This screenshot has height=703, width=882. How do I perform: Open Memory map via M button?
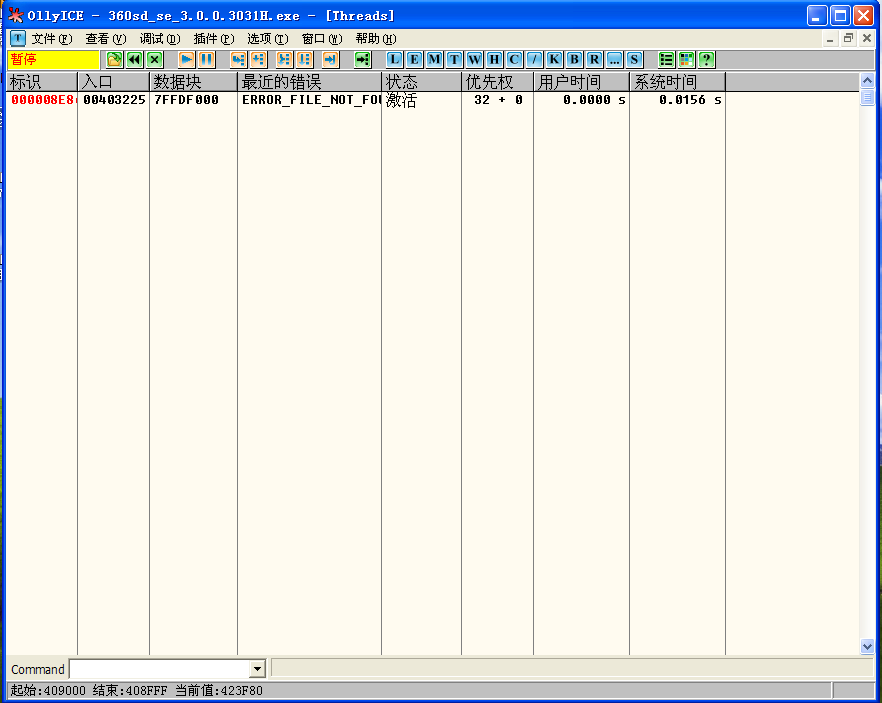(434, 60)
